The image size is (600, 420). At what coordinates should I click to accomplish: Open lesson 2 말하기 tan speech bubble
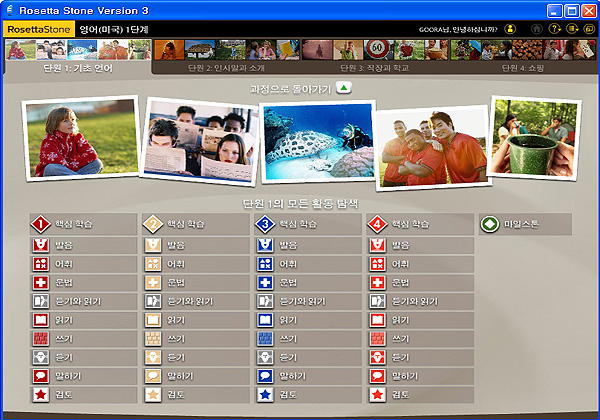point(196,376)
